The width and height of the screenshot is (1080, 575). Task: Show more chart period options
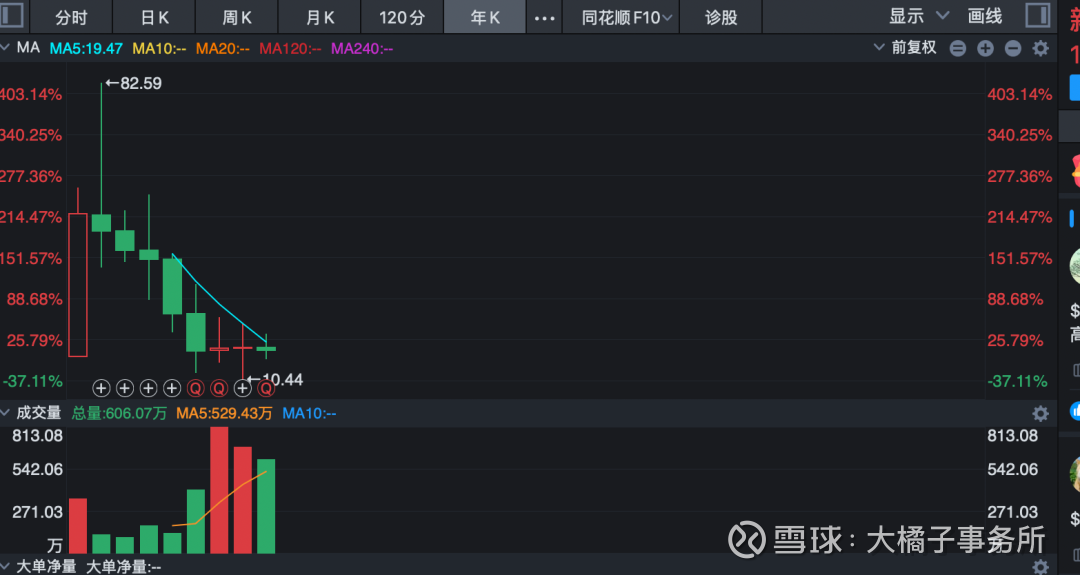(x=545, y=17)
